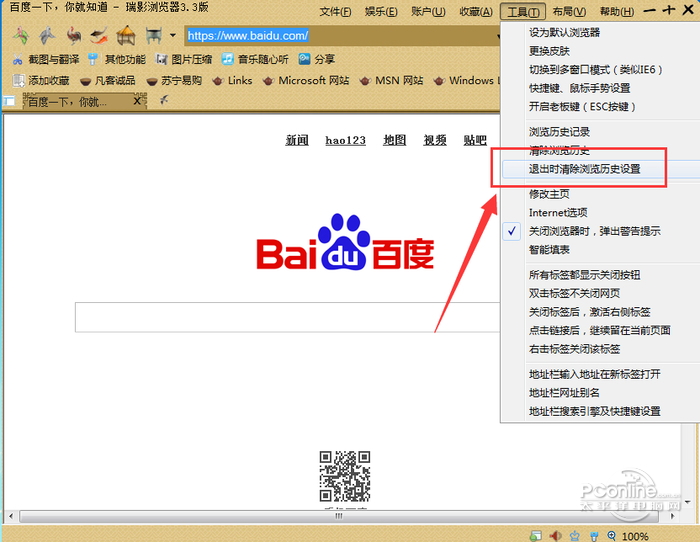Click the rooster icon in the toolbar
This screenshot has width=700, height=542.
(74, 35)
